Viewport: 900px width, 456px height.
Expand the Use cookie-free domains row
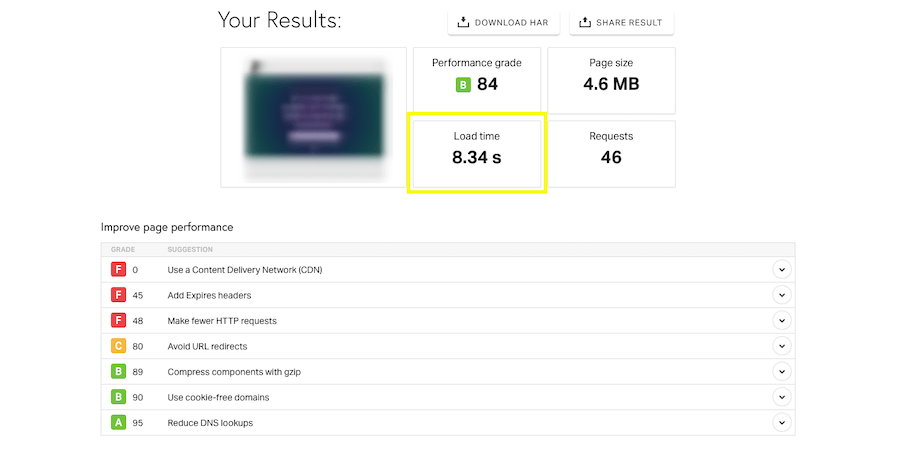(781, 397)
